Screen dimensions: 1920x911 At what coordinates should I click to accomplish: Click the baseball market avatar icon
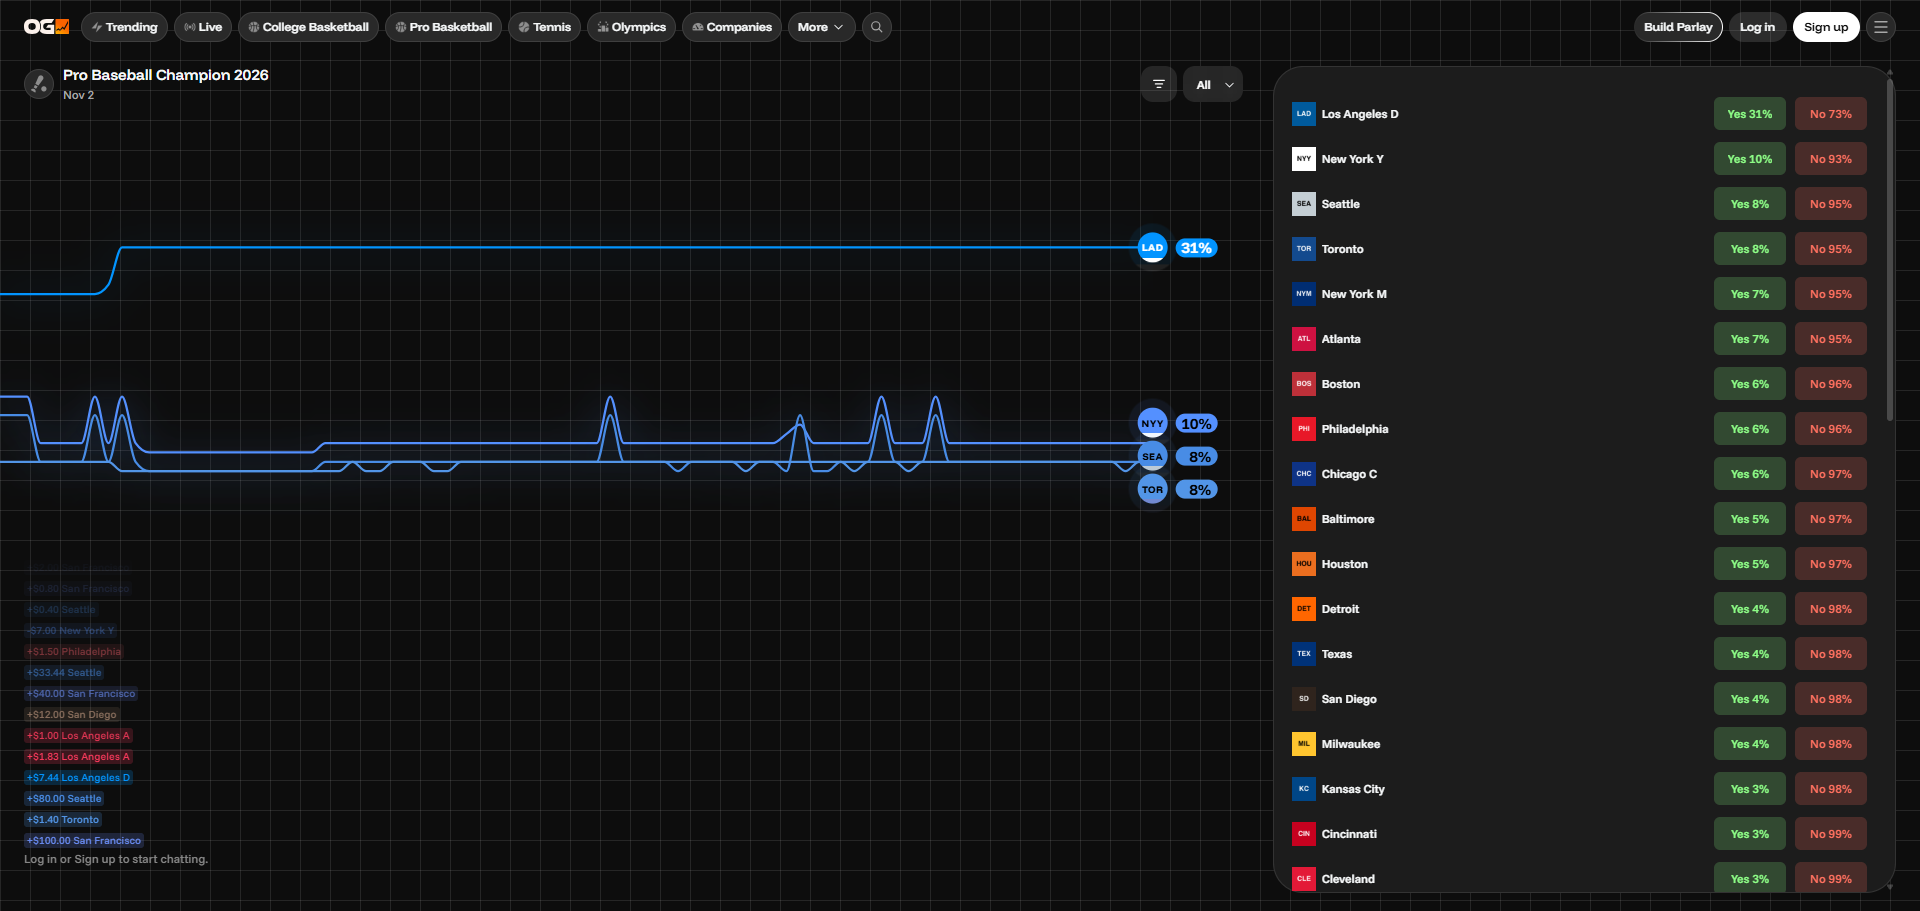39,84
